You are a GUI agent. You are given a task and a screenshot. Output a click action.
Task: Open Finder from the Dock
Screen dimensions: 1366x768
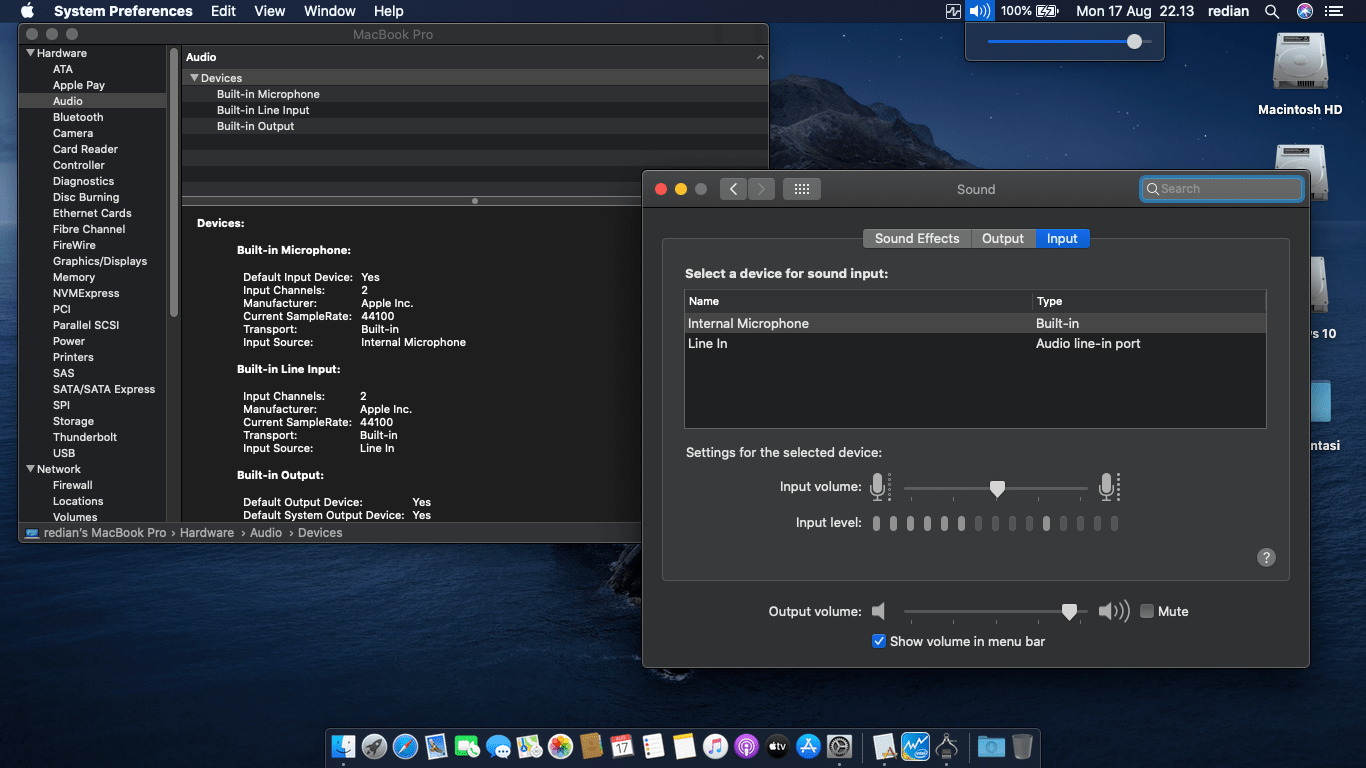(344, 746)
